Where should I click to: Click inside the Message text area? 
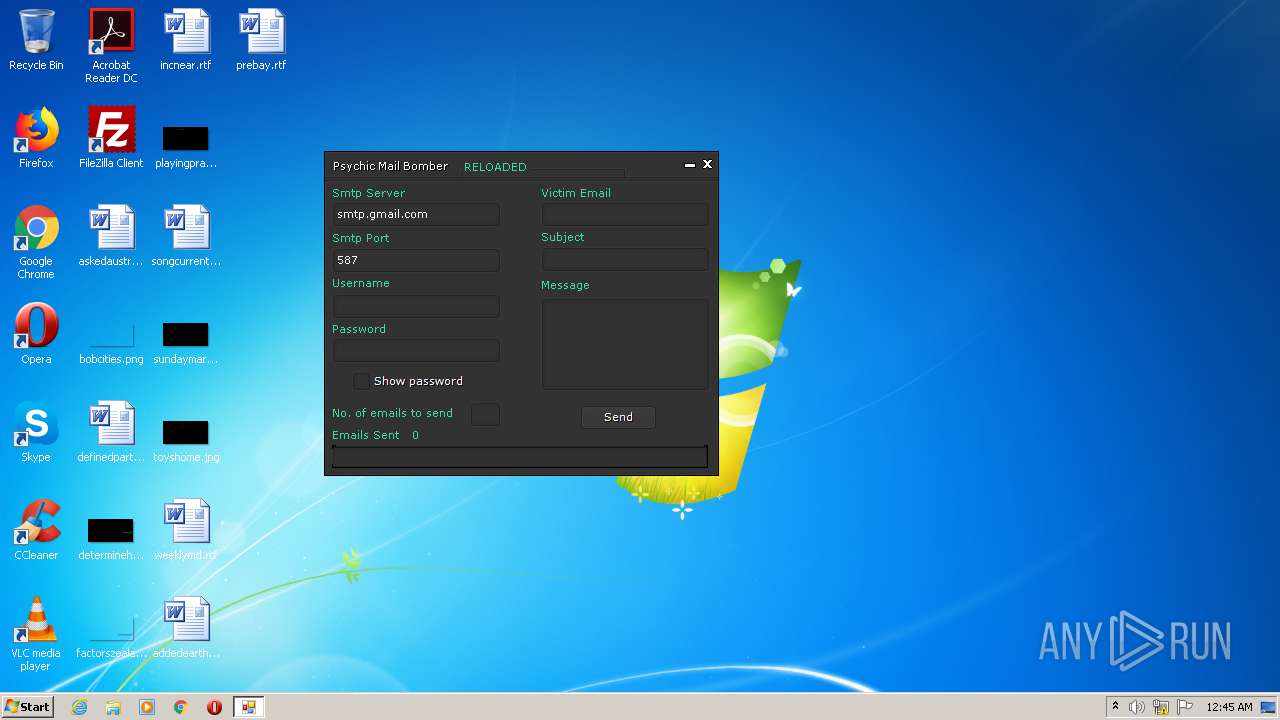pos(625,343)
